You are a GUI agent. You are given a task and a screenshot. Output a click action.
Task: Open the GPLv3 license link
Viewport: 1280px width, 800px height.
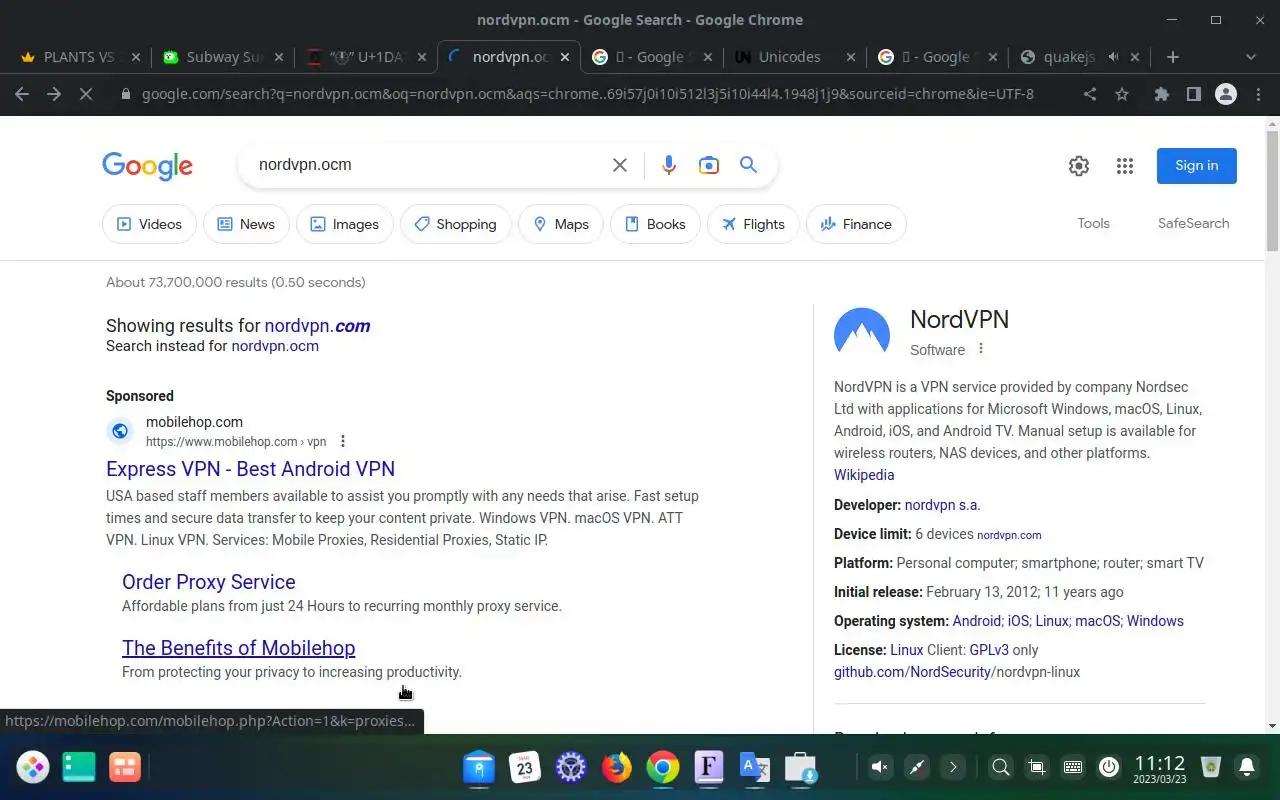pyautogui.click(x=988, y=650)
